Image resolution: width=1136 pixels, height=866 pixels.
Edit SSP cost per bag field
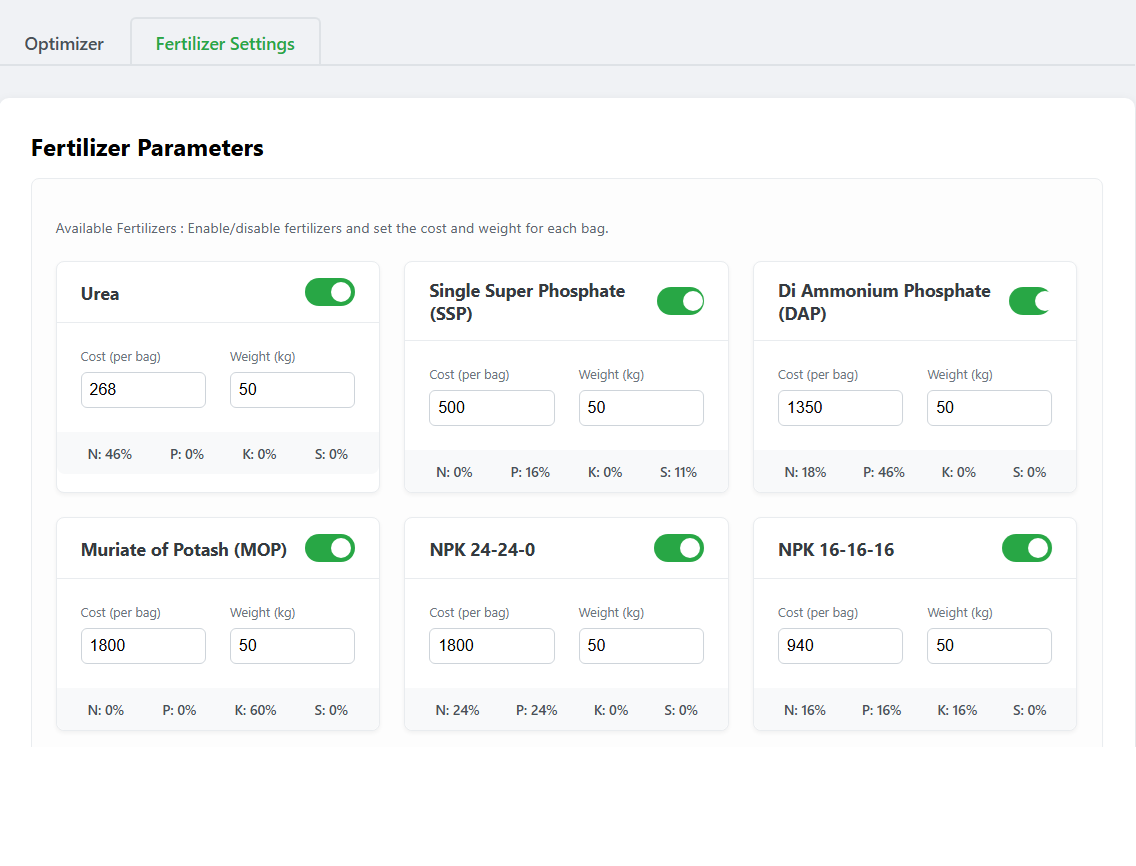(x=491, y=408)
